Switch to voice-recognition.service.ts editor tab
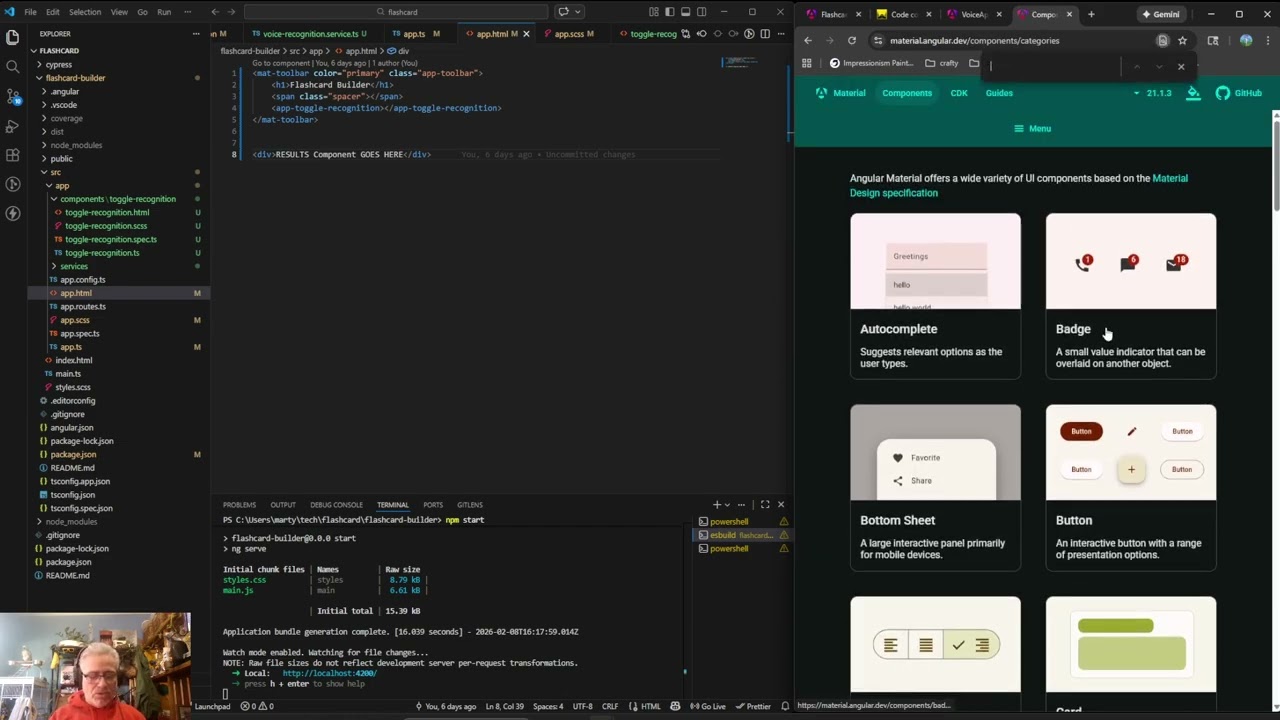1280x720 pixels. (310, 34)
